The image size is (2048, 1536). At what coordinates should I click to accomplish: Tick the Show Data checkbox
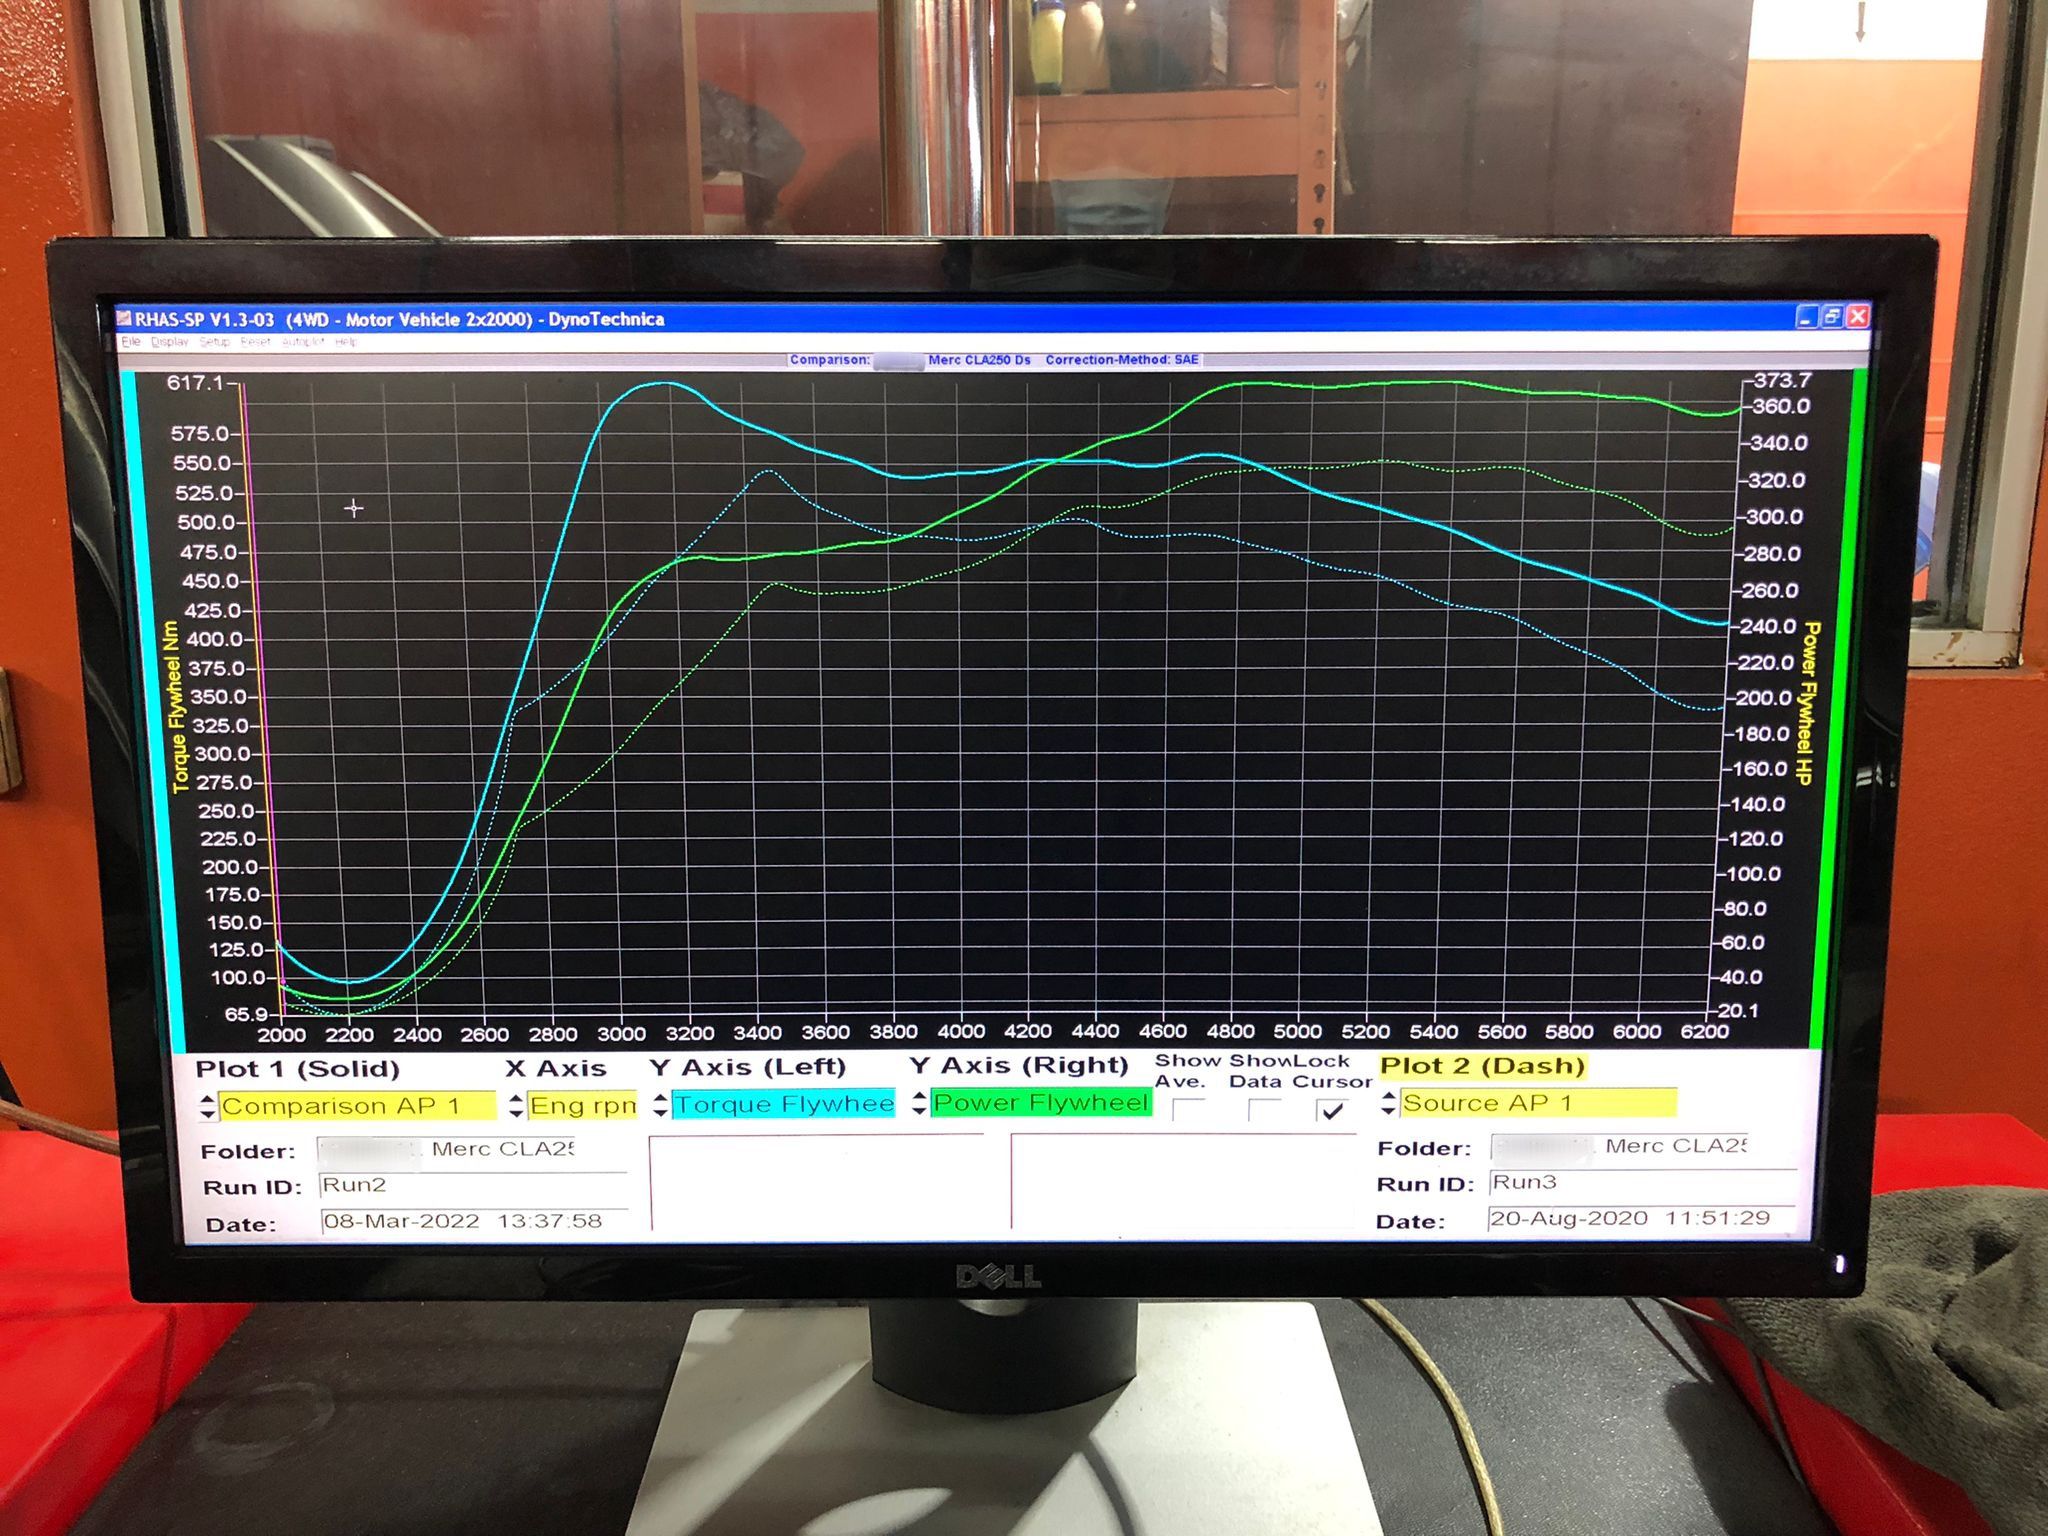(1264, 1110)
